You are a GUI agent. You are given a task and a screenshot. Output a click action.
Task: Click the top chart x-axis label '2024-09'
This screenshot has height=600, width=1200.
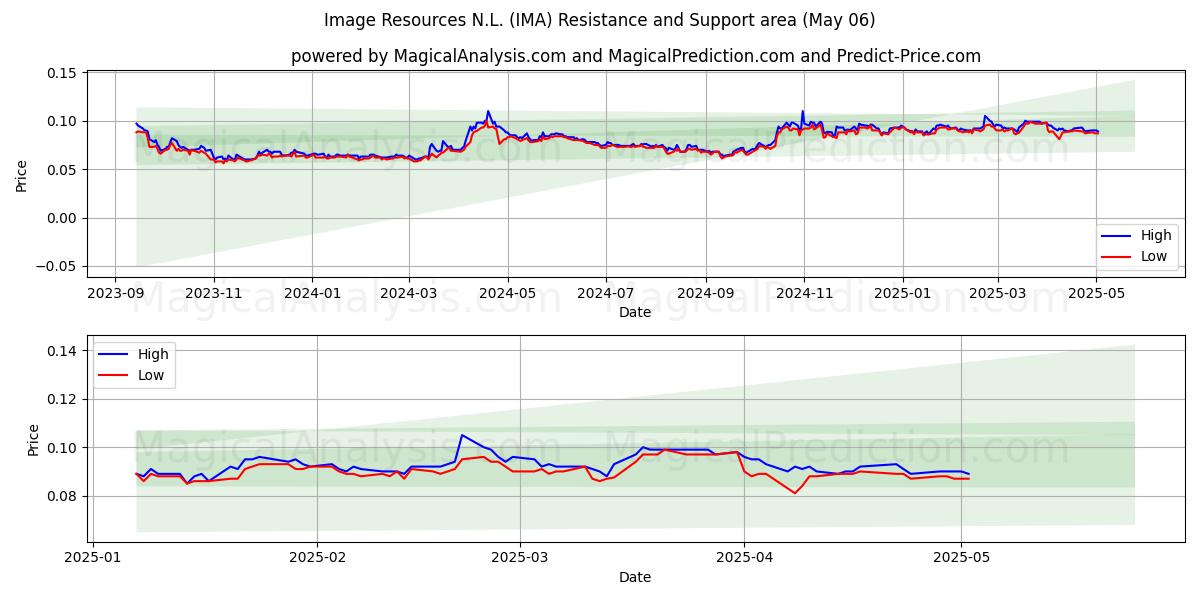pos(706,292)
